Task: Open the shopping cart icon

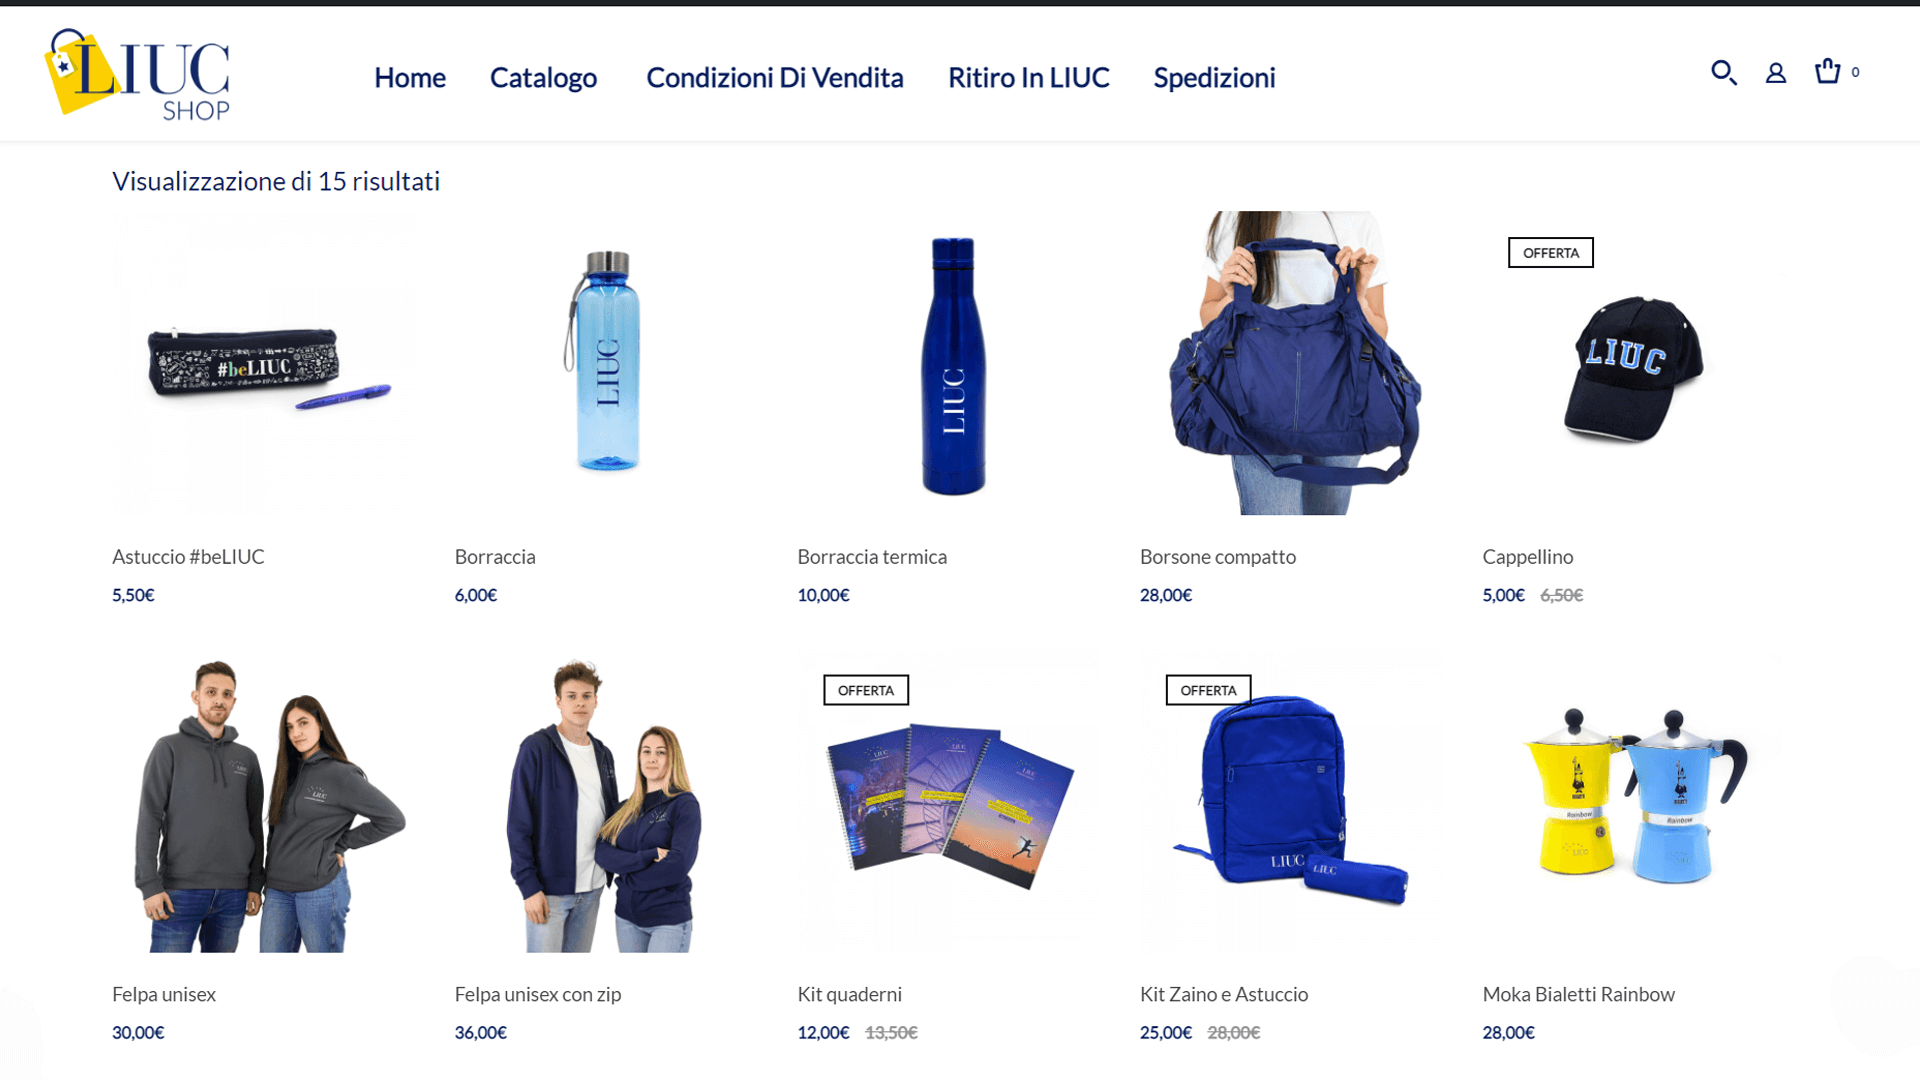Action: (1828, 71)
